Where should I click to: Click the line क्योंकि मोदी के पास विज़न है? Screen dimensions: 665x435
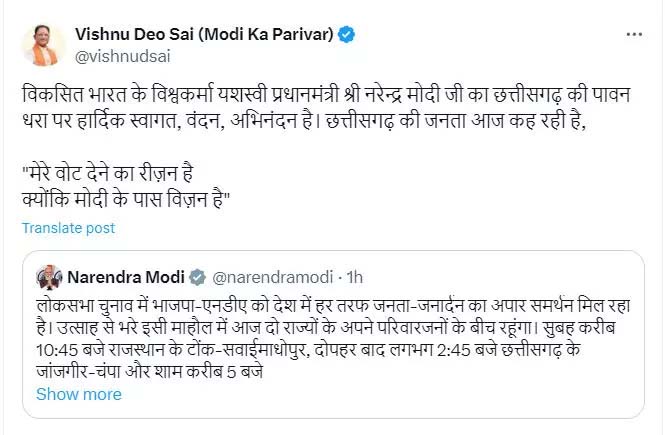tap(127, 195)
